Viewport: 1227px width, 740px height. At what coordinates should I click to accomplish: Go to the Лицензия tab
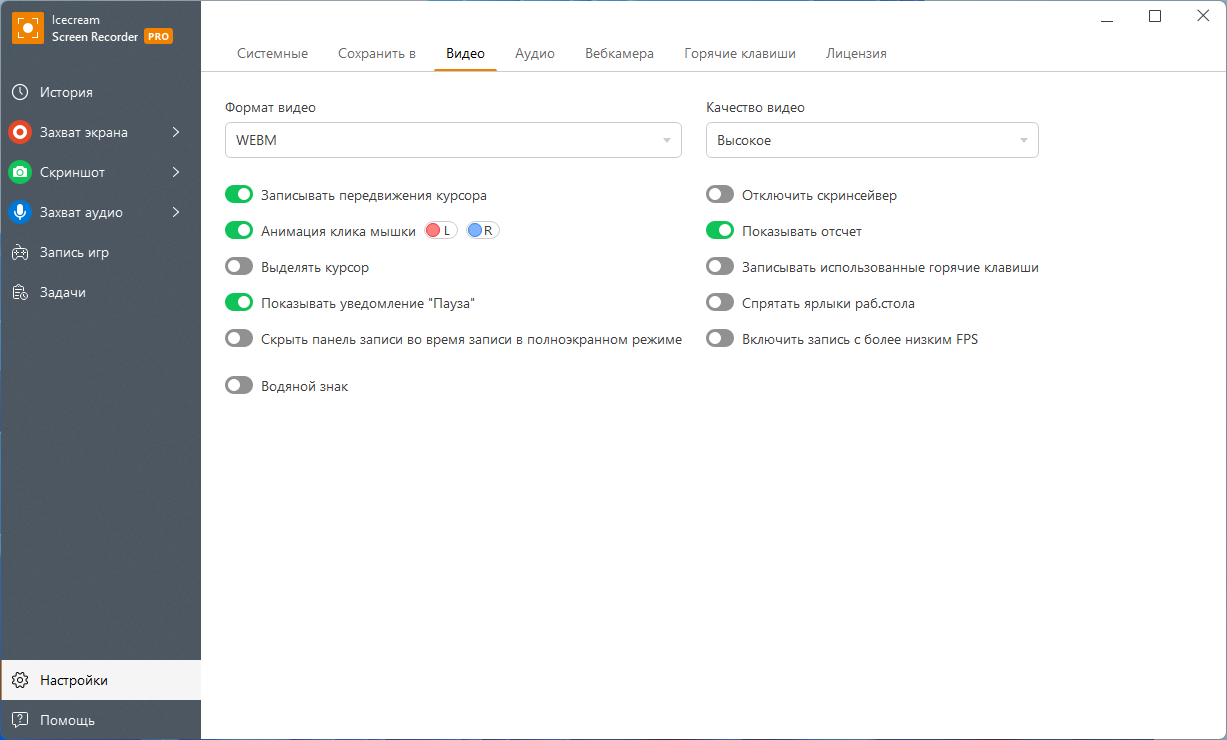click(x=856, y=53)
